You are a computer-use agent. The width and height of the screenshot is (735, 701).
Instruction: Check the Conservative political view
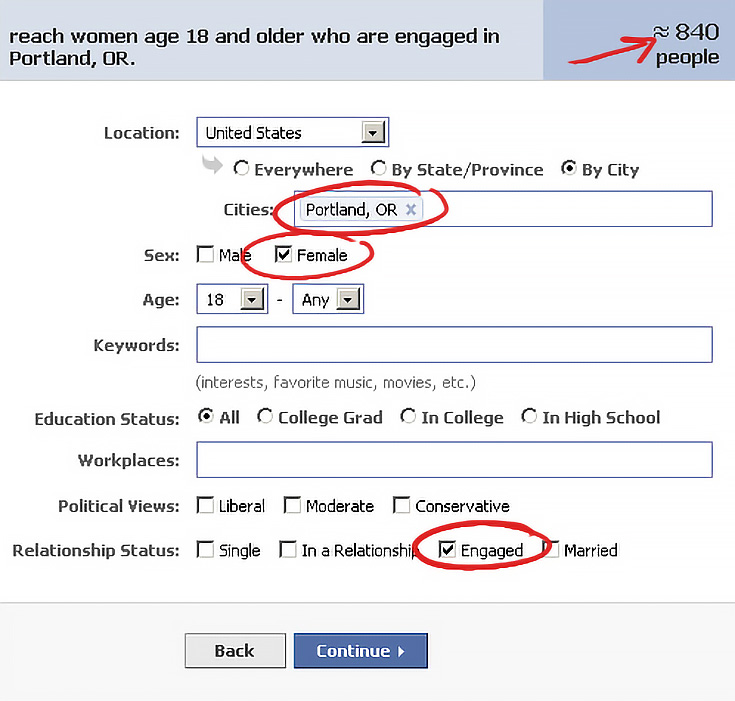(401, 505)
